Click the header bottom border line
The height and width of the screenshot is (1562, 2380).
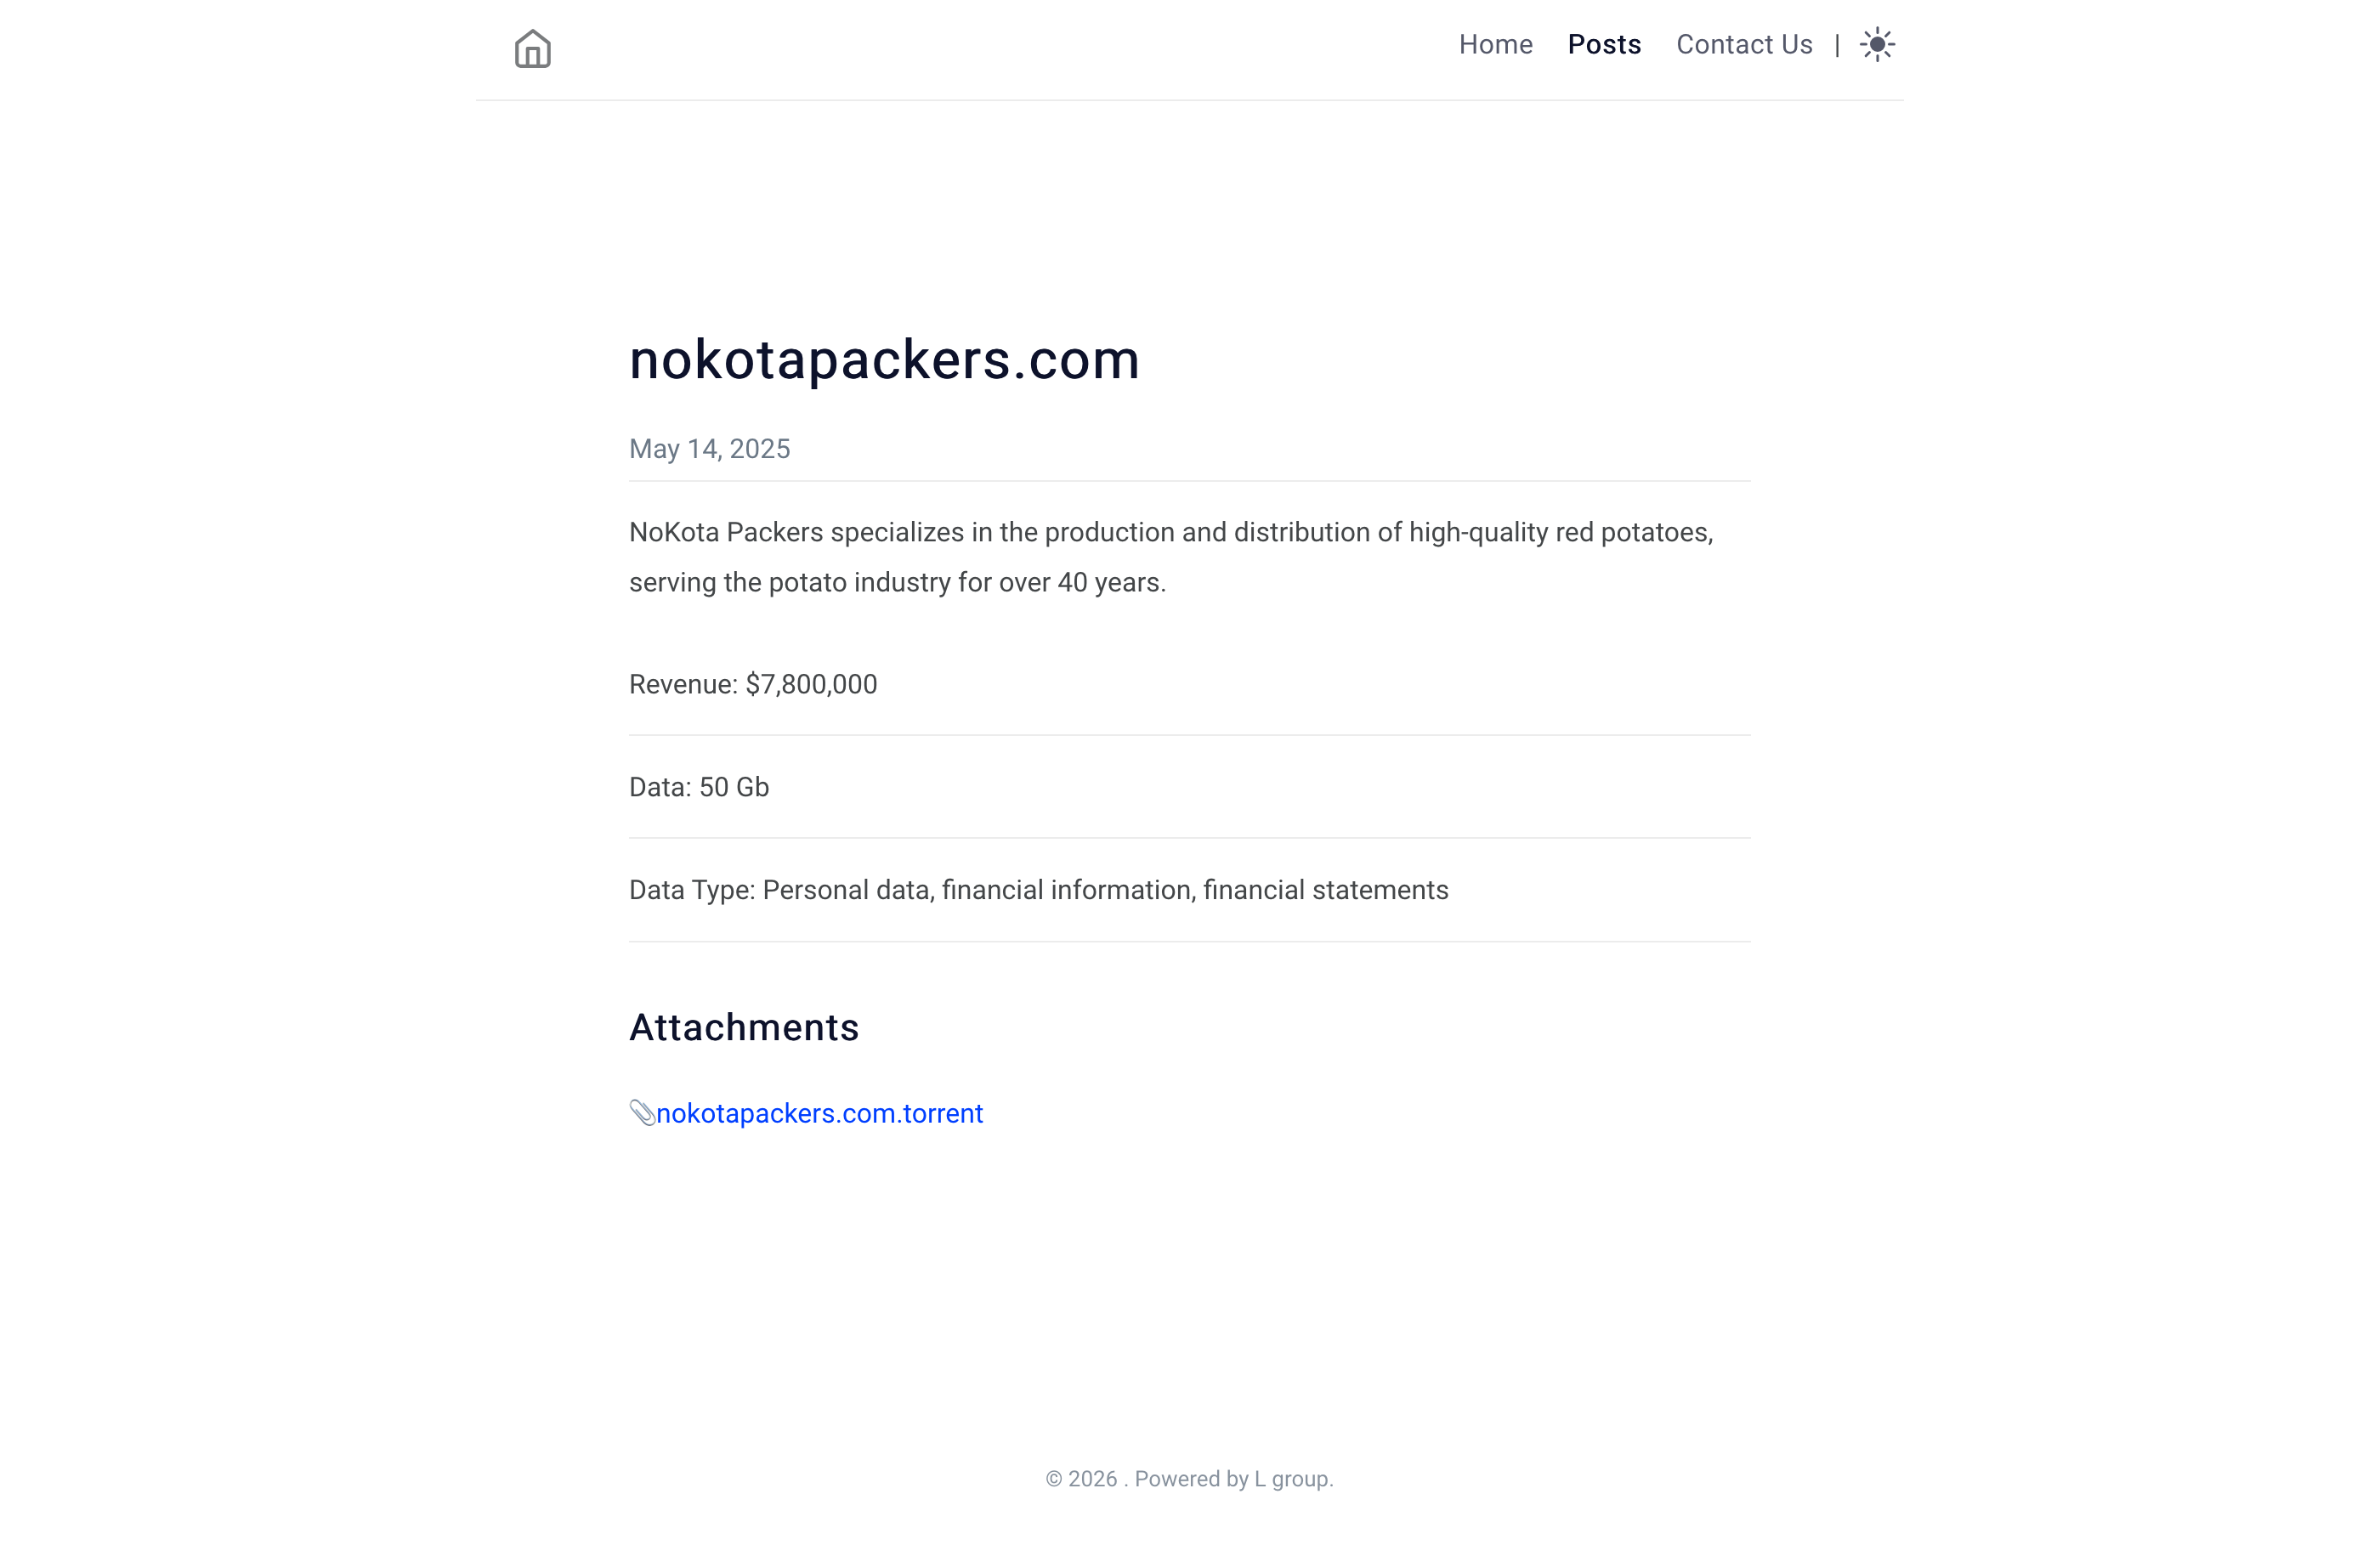(1189, 100)
